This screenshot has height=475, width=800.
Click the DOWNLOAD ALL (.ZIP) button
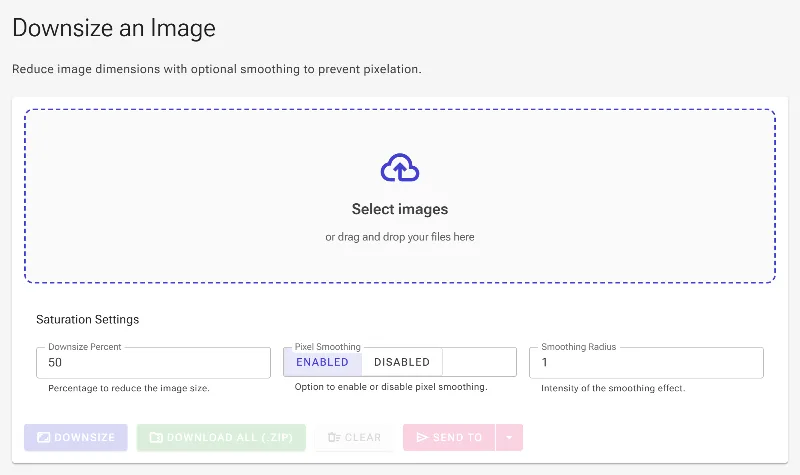point(221,437)
